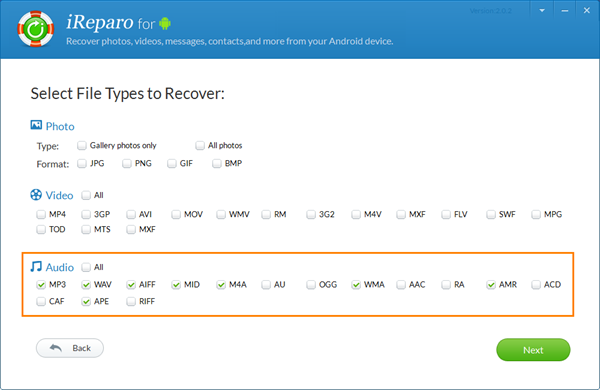Image resolution: width=600 pixels, height=390 pixels.
Task: Tick the JPG format checkbox
Action: click(x=82, y=163)
